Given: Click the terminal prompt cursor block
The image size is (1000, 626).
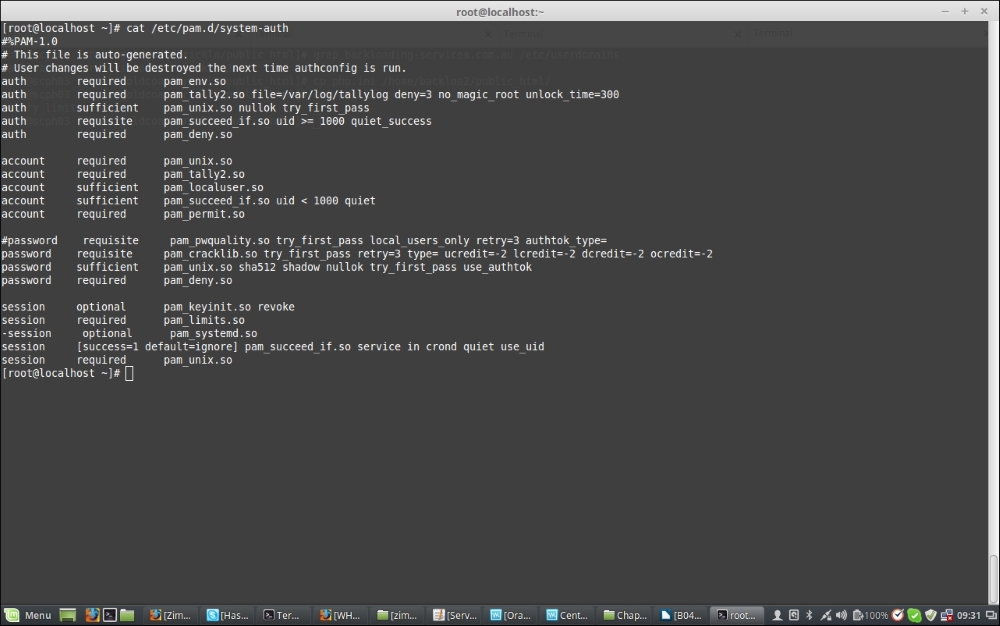Looking at the screenshot, I should 129,374.
